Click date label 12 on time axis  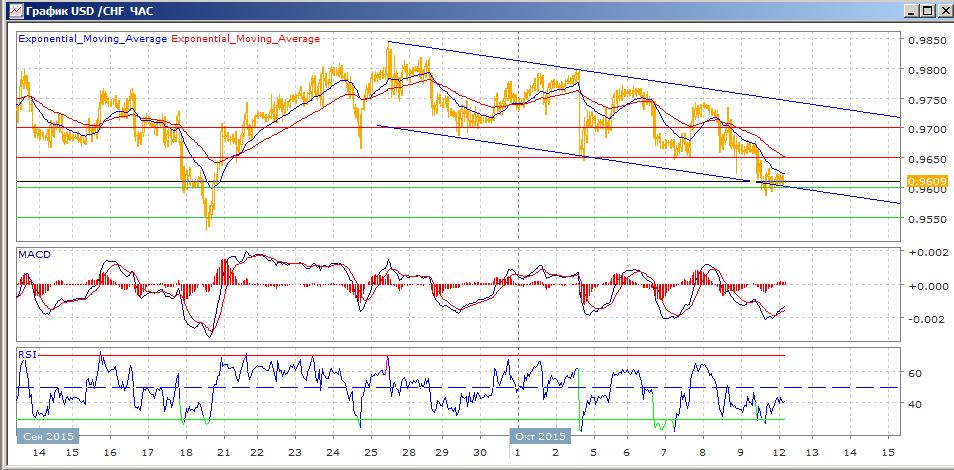[x=779, y=453]
